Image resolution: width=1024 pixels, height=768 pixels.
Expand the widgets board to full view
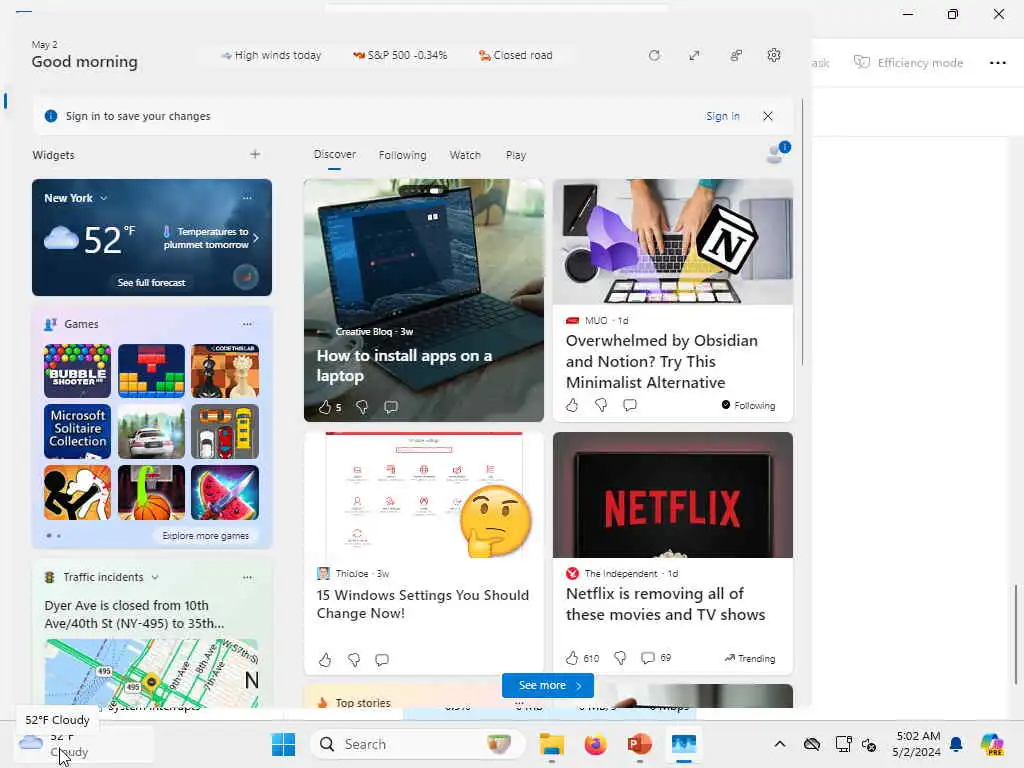tap(694, 56)
